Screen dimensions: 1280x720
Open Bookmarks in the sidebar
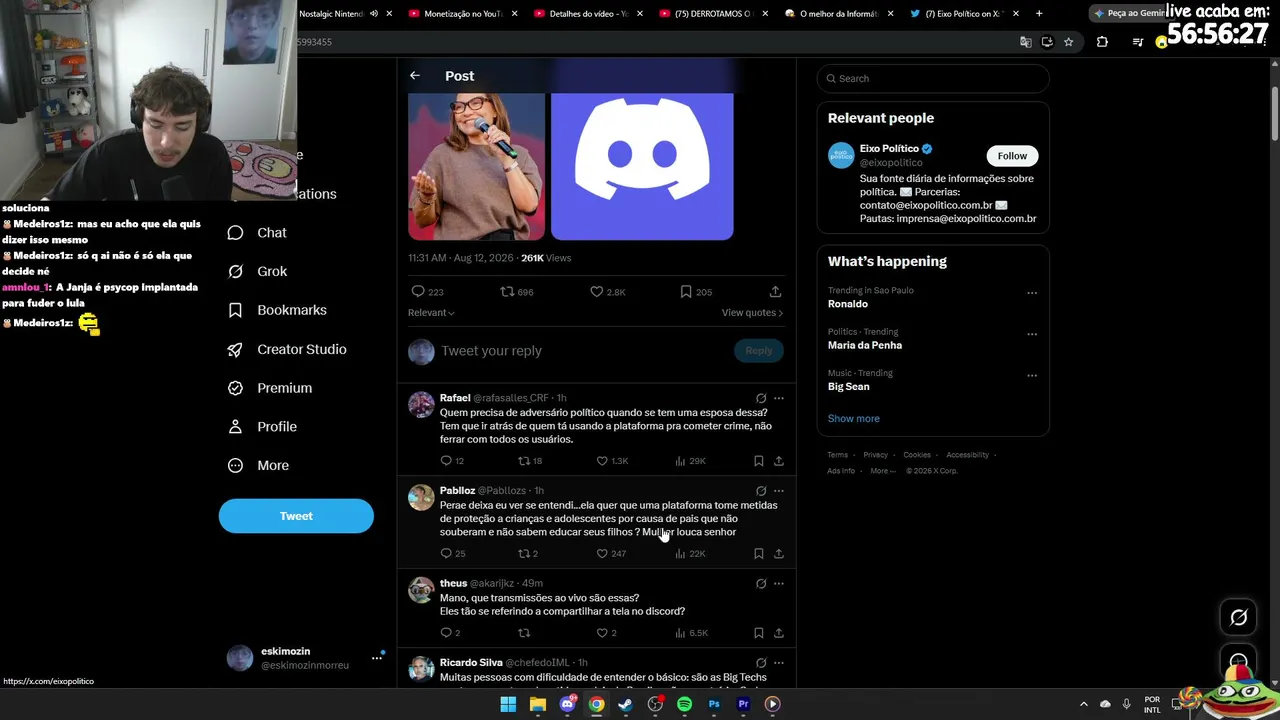[277, 310]
